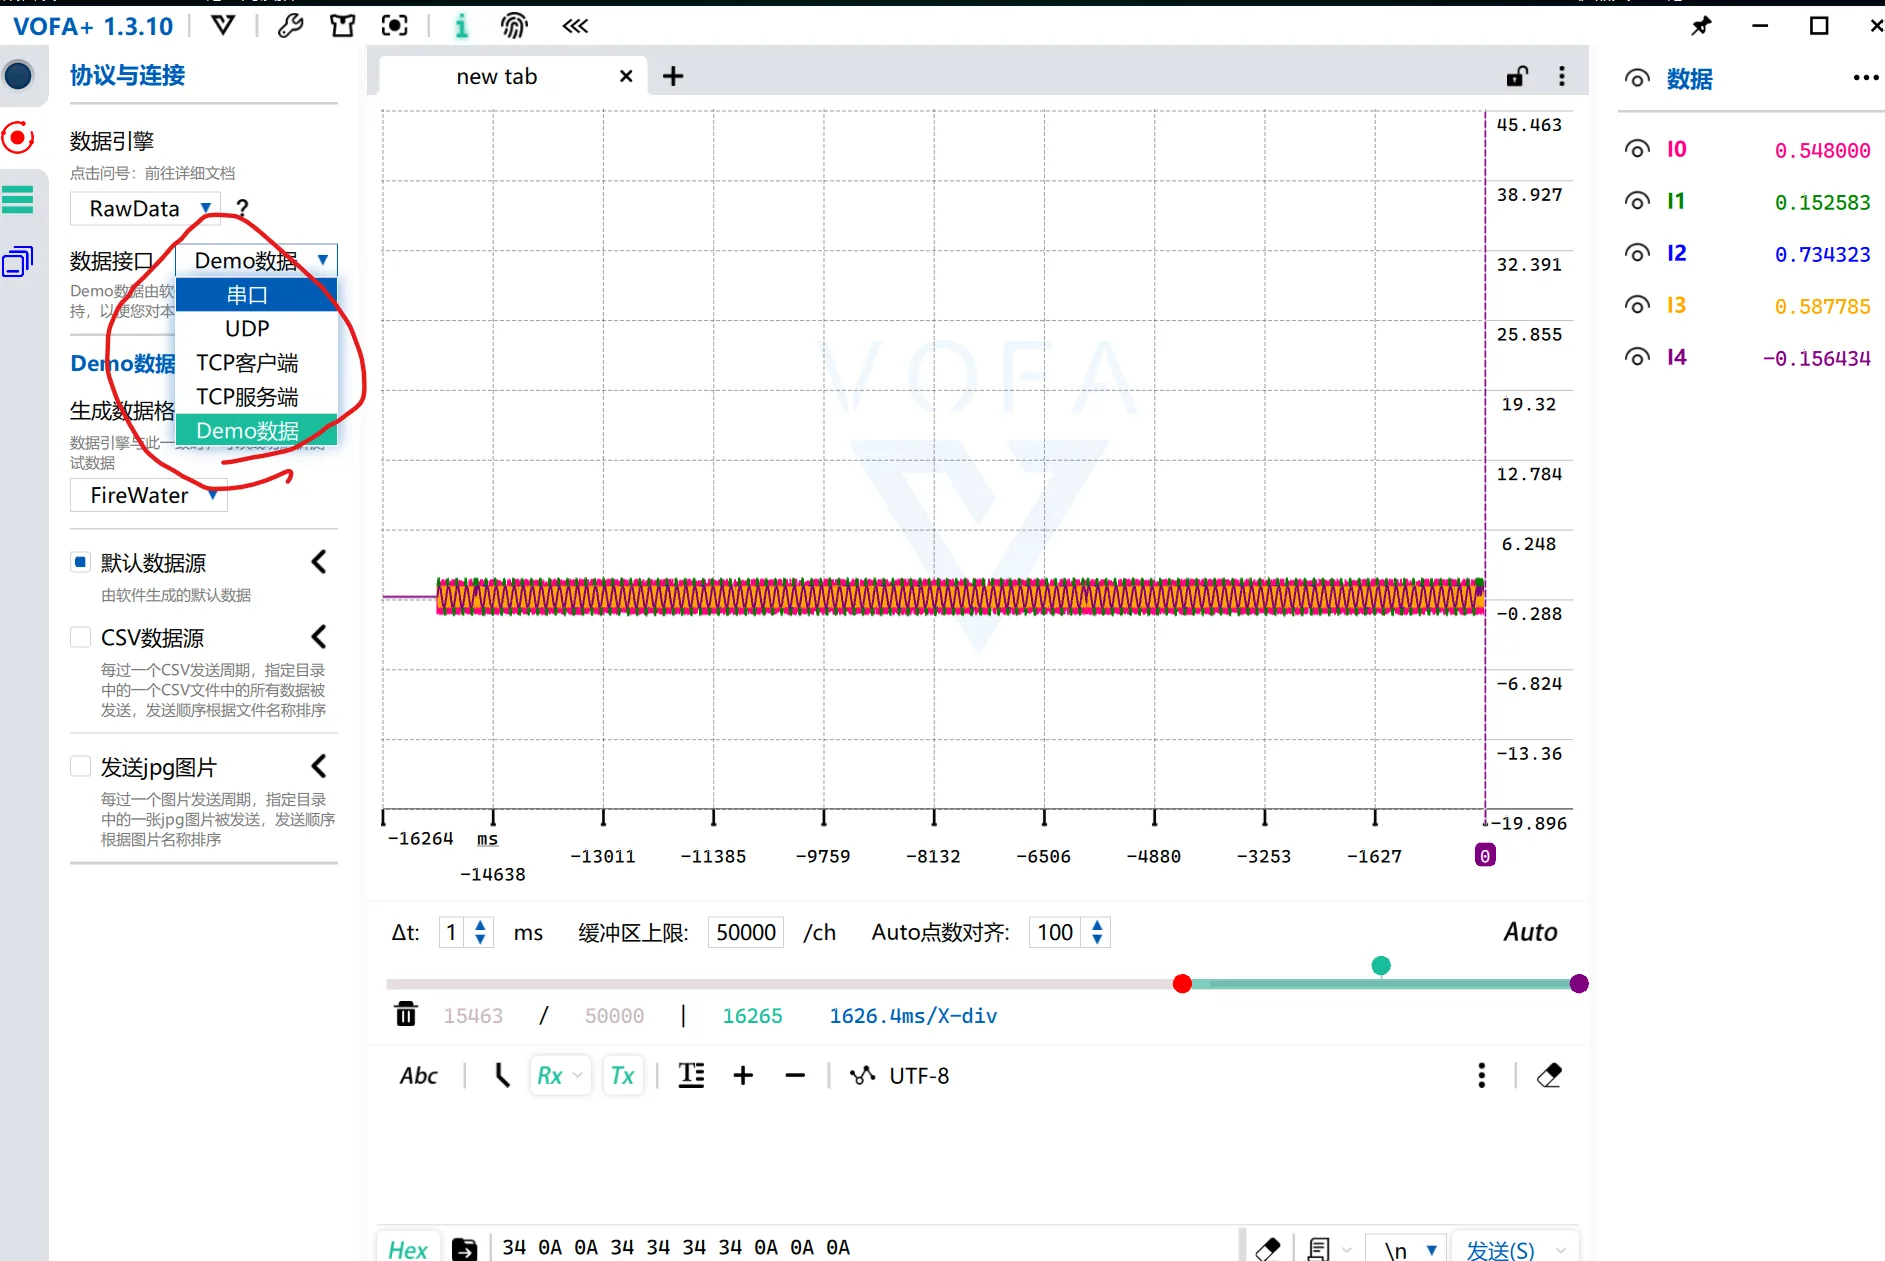Open the green hamburger menu in sidebar
Image resolution: width=1885 pixels, height=1261 pixels.
tap(18, 200)
